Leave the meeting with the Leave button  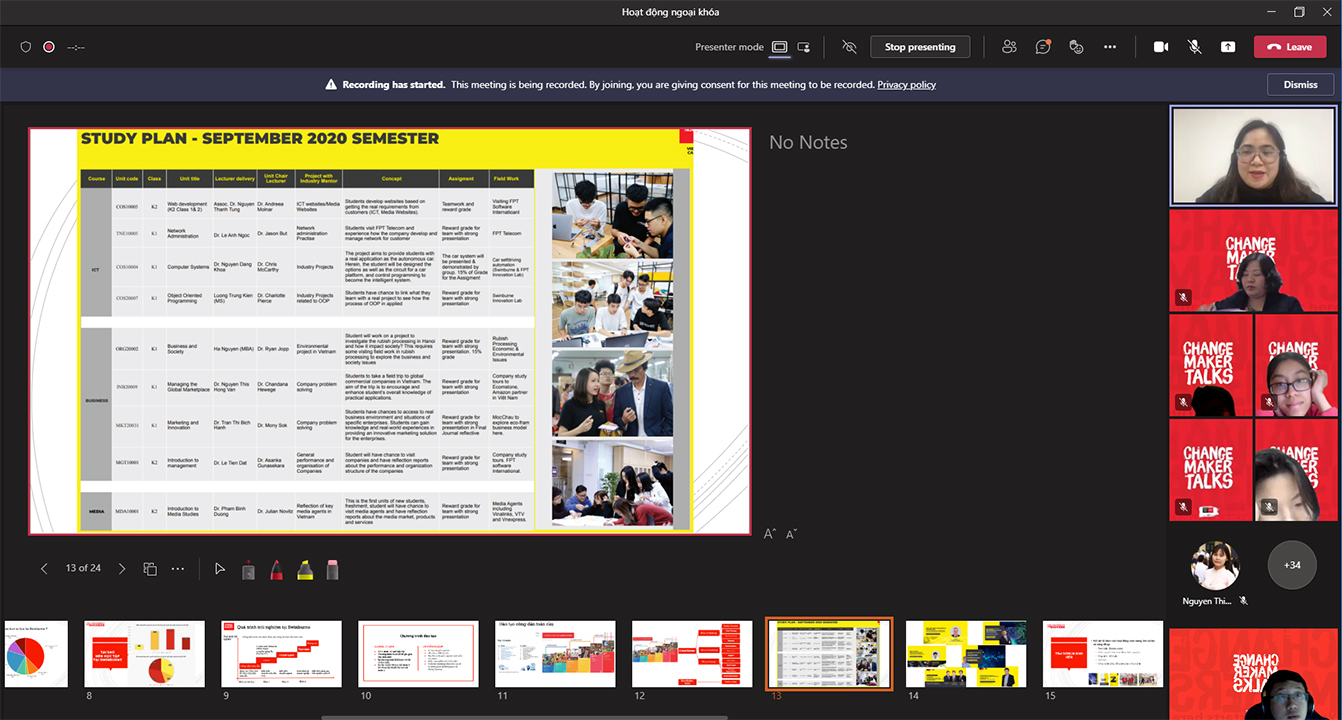tap(1289, 47)
